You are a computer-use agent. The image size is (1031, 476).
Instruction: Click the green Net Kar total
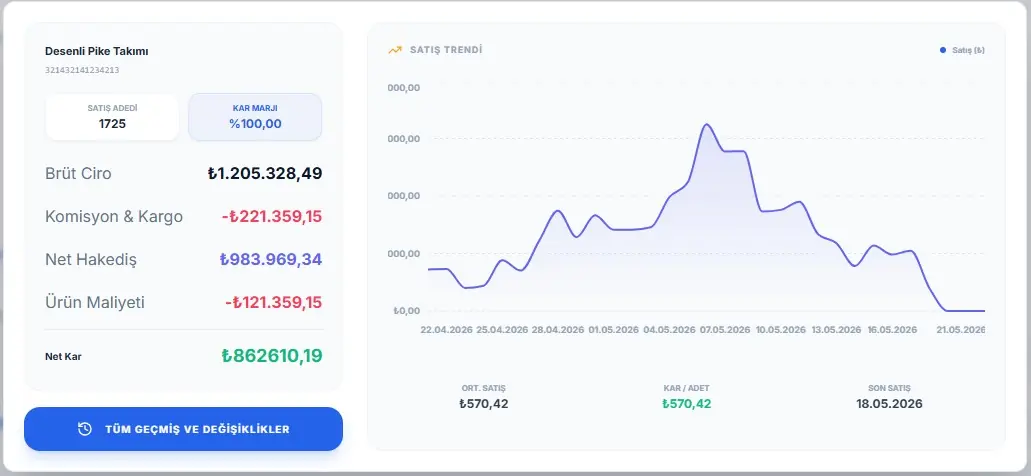[x=272, y=356]
